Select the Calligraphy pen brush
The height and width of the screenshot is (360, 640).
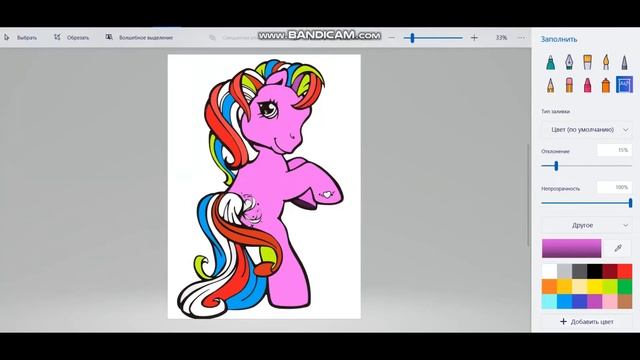(569, 62)
